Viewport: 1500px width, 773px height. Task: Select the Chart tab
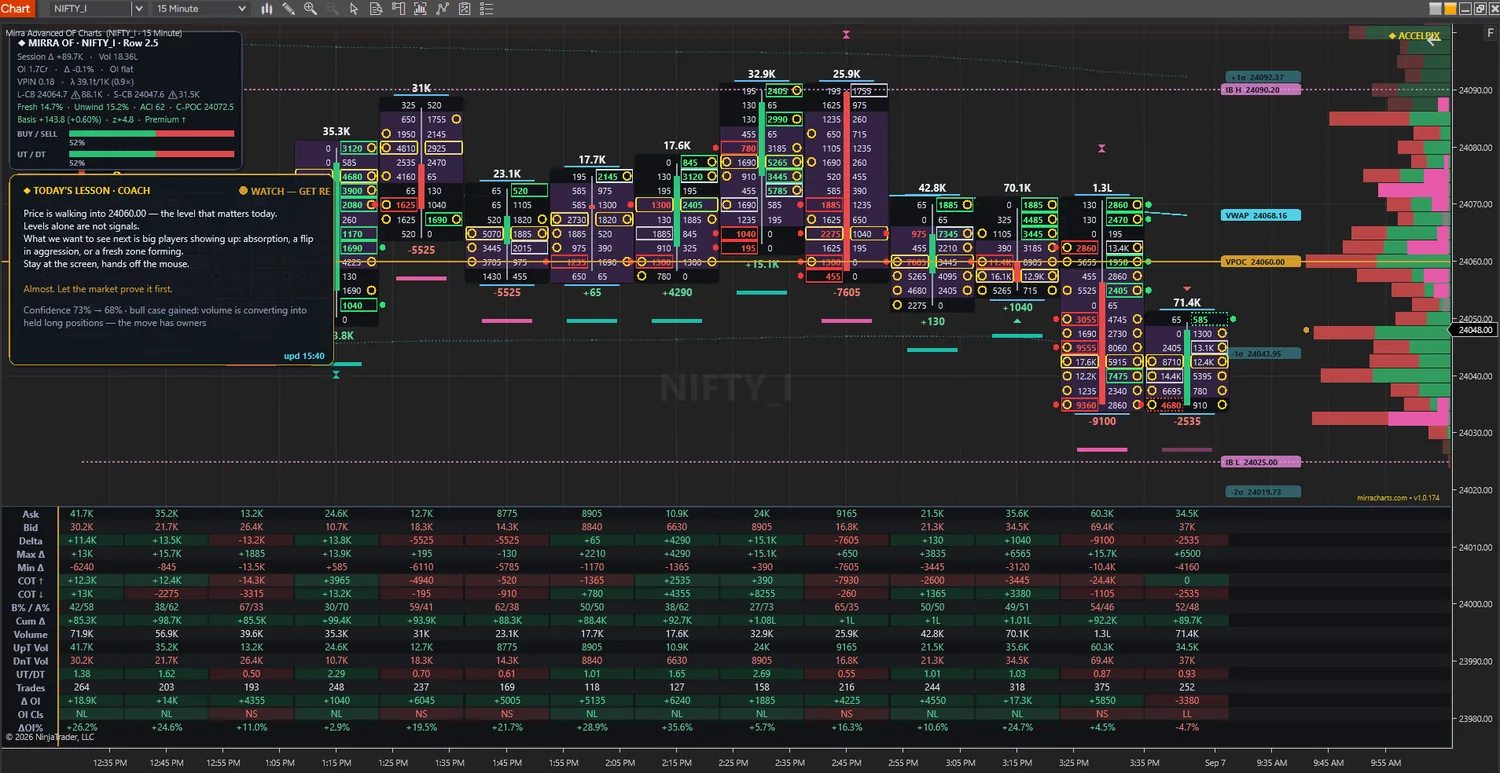16,9
